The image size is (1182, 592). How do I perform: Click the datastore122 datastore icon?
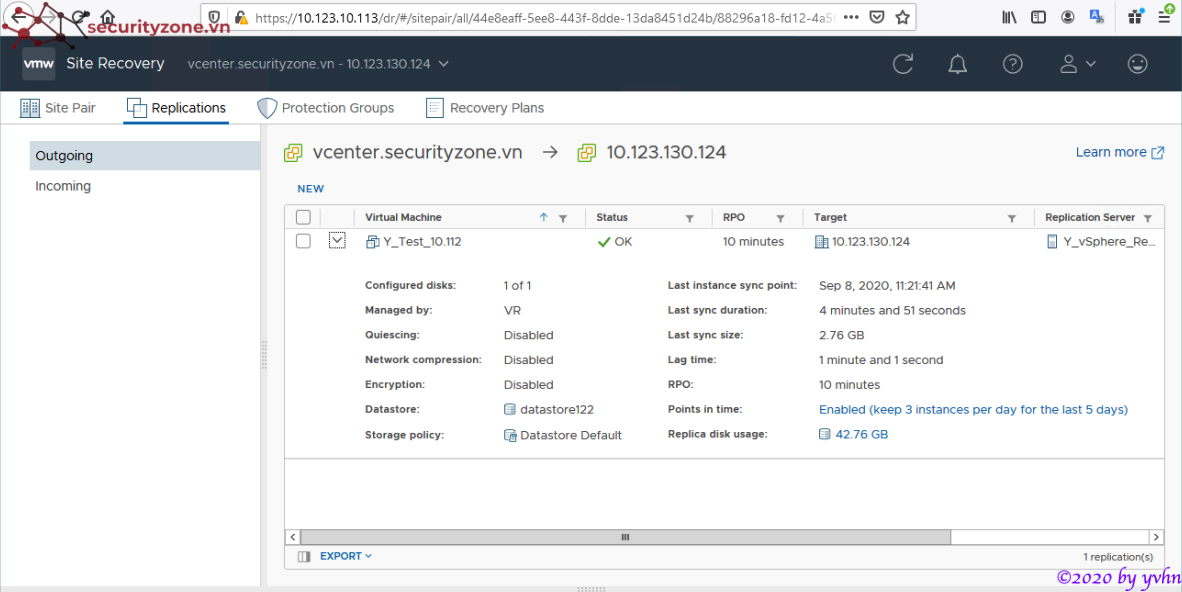pyautogui.click(x=510, y=409)
